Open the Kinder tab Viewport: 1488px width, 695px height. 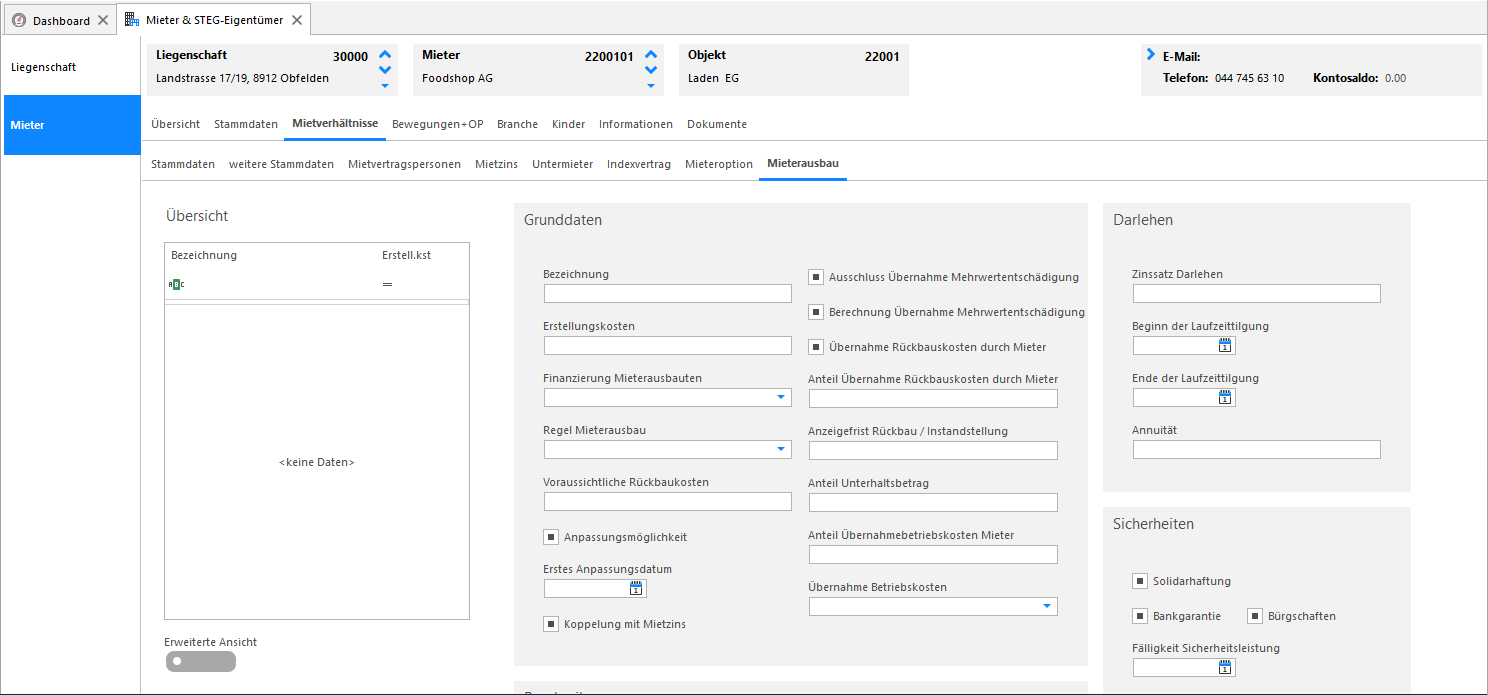568,124
